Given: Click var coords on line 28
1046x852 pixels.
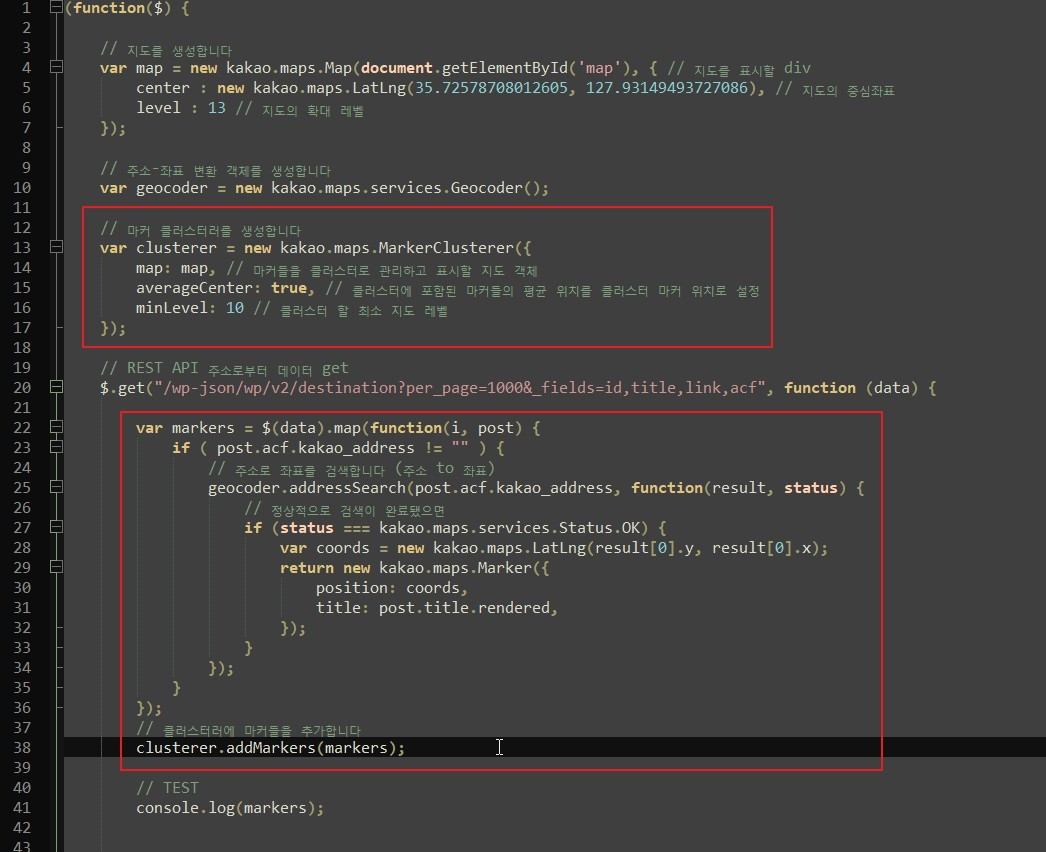Looking at the screenshot, I should click(324, 548).
